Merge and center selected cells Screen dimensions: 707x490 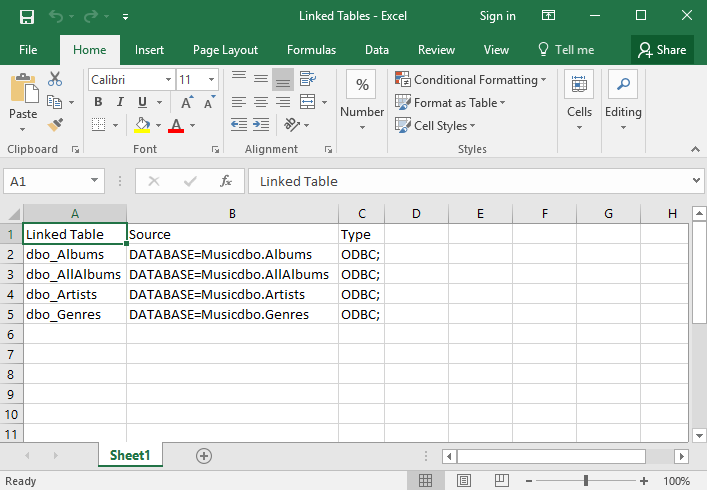308,102
